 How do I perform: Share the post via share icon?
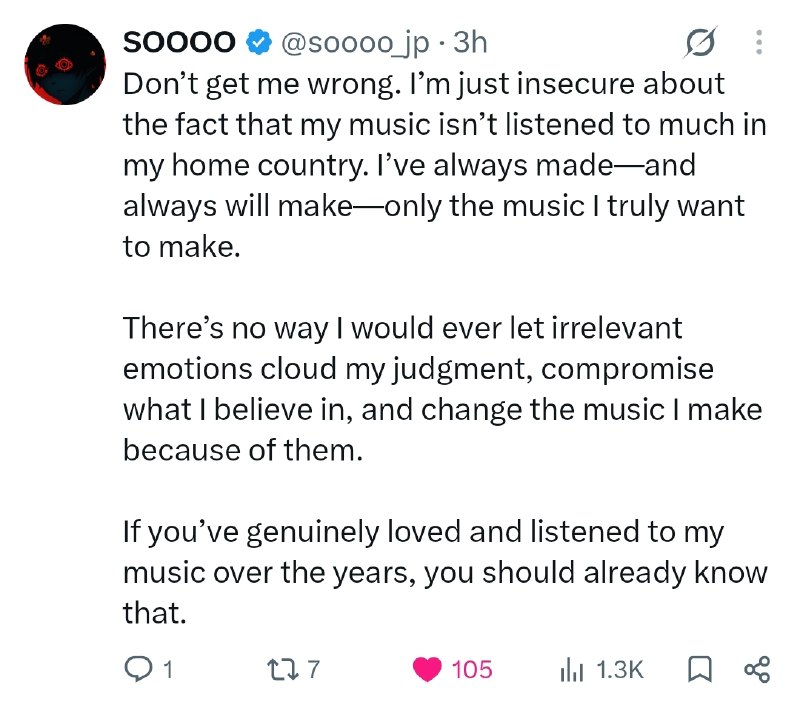(x=757, y=669)
